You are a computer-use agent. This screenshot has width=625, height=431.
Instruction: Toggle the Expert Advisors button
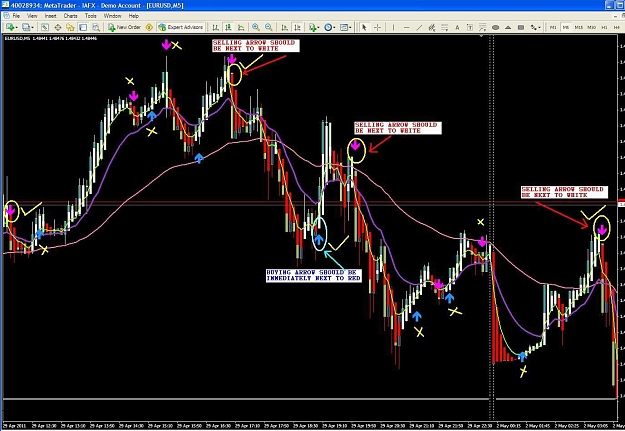coord(181,27)
